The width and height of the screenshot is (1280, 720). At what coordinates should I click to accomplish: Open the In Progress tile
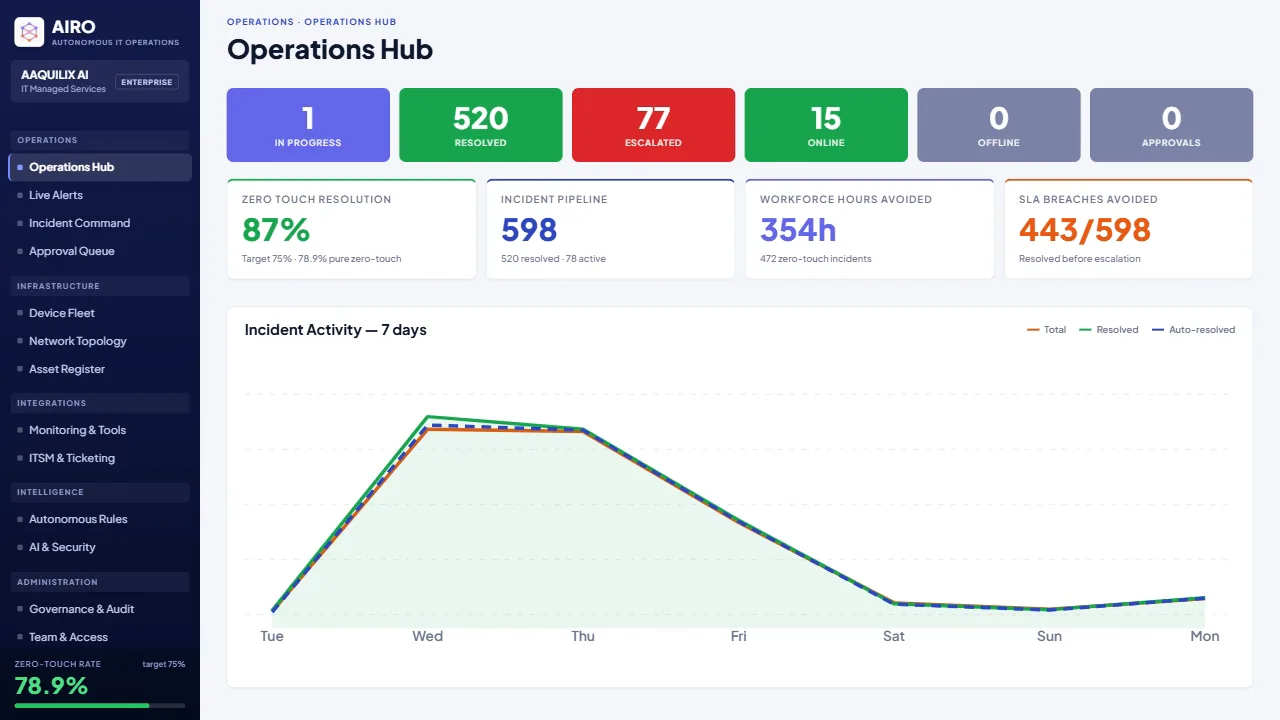[308, 125]
